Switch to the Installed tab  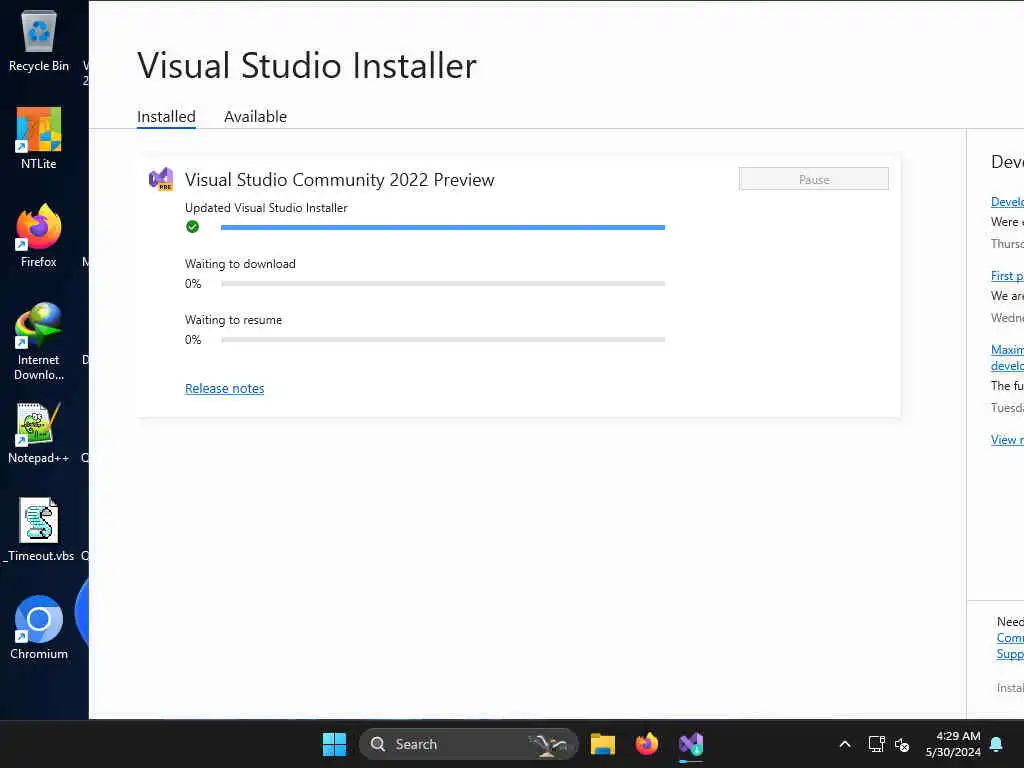[166, 116]
